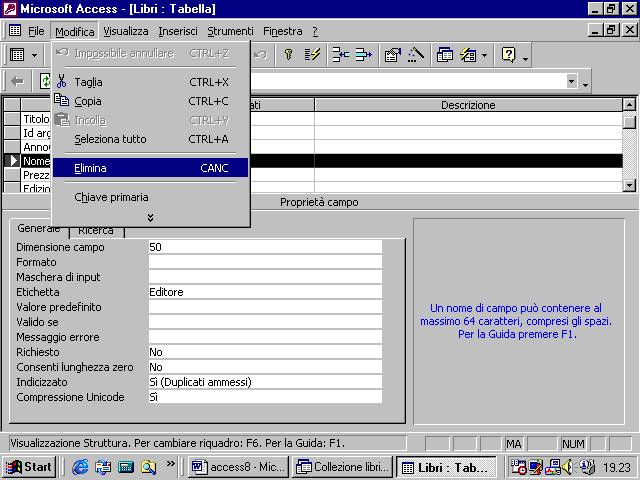The height and width of the screenshot is (480, 640).
Task: Click the Formato property field
Action: (x=265, y=262)
